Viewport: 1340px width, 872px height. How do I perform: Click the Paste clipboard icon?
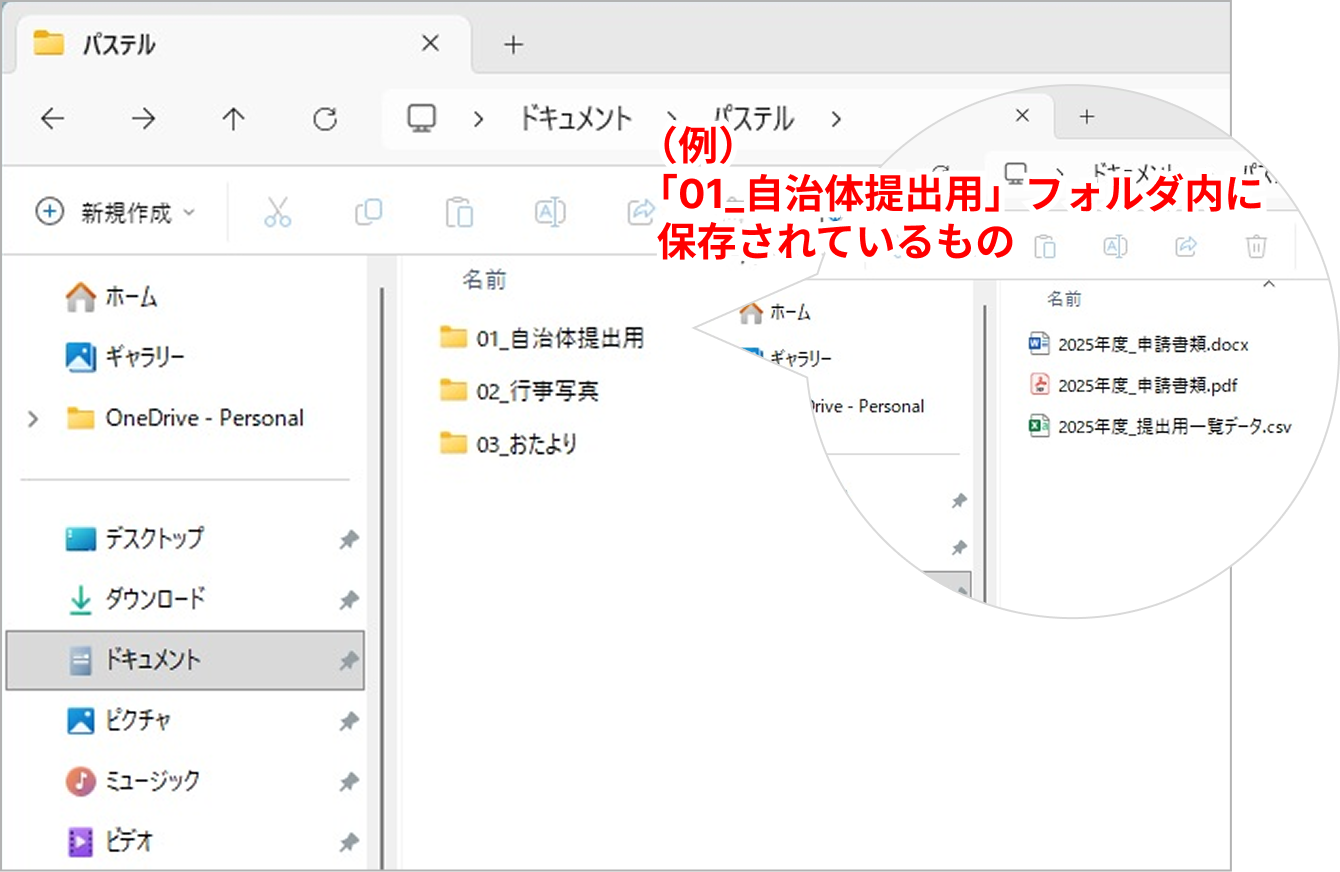click(x=459, y=212)
